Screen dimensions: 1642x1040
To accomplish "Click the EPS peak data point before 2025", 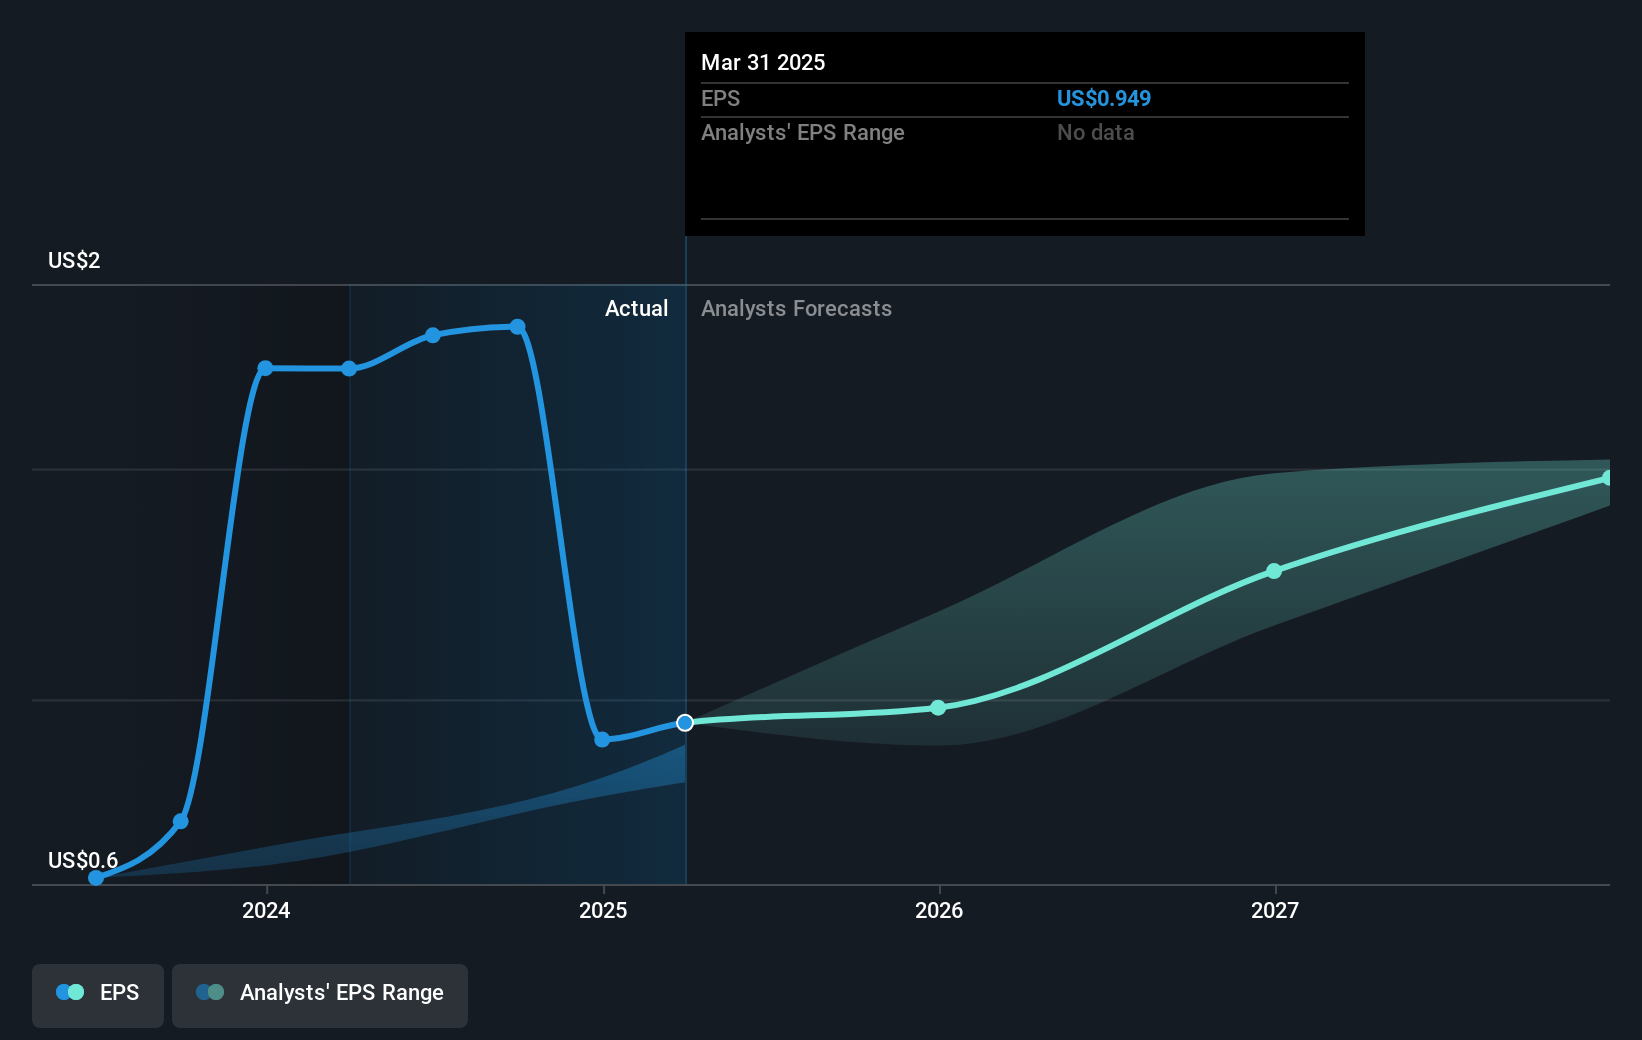I will pos(518,327).
